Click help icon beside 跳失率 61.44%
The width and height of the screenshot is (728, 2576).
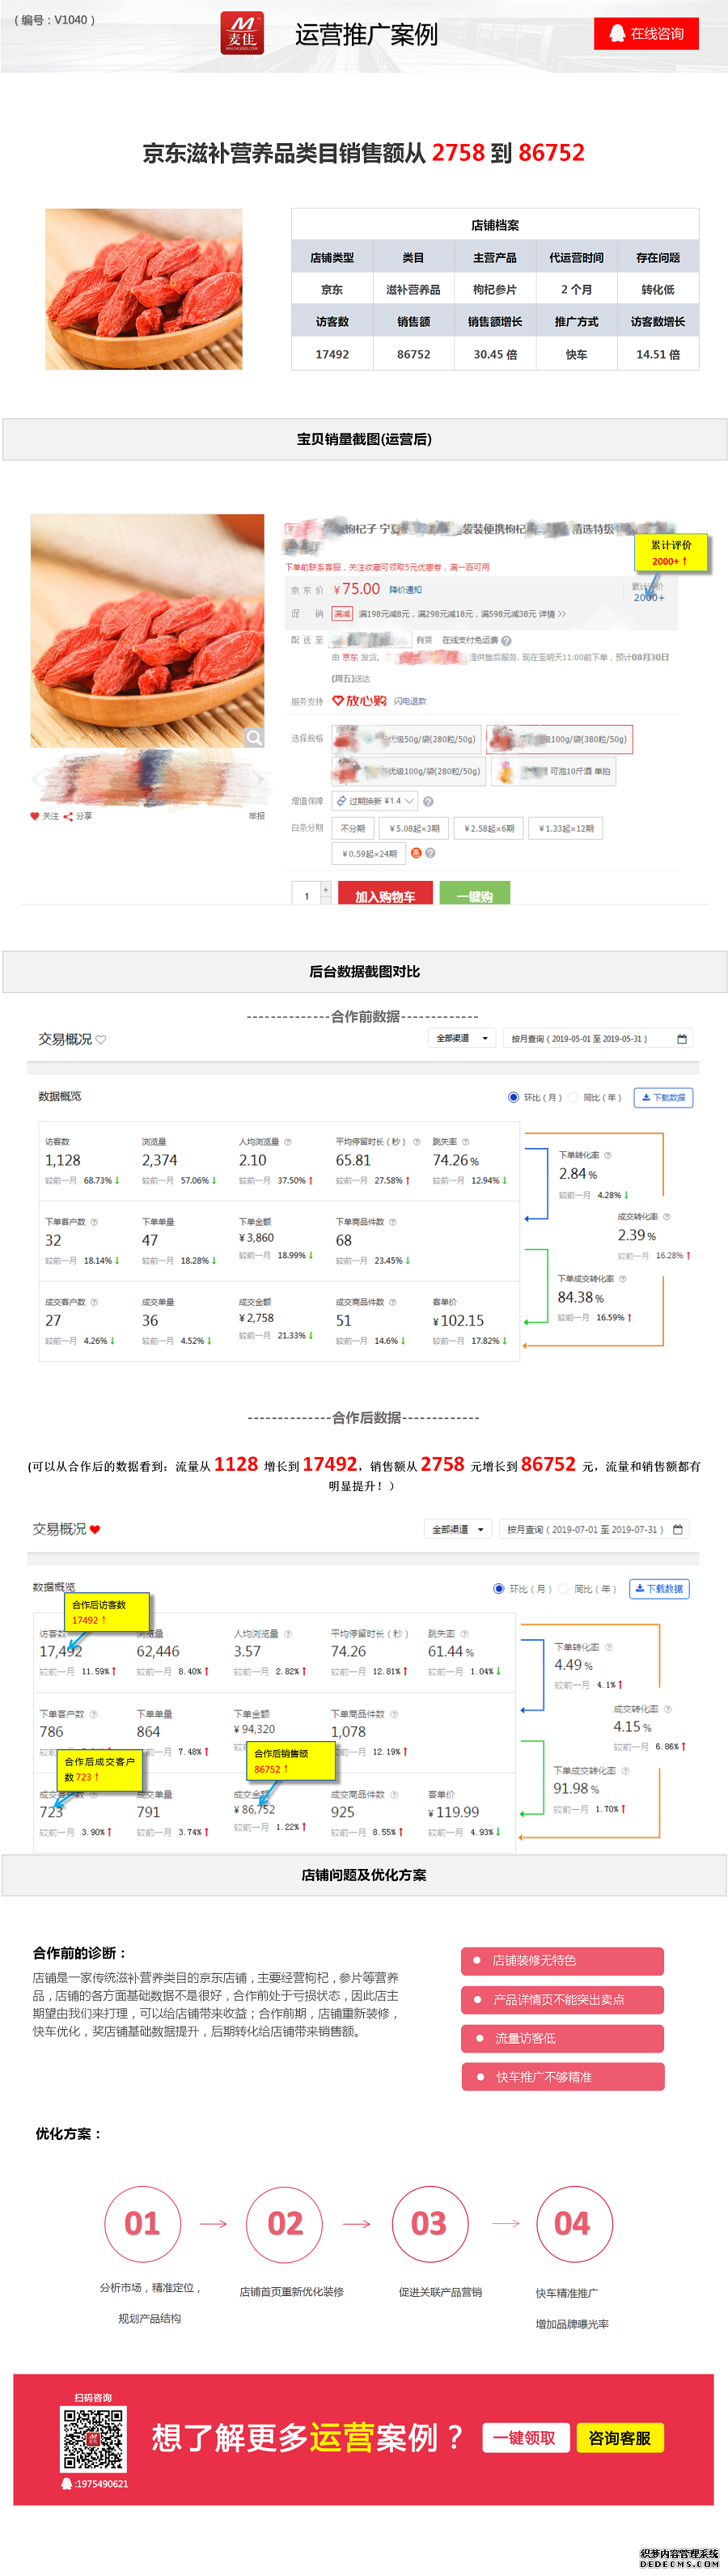(x=464, y=1633)
